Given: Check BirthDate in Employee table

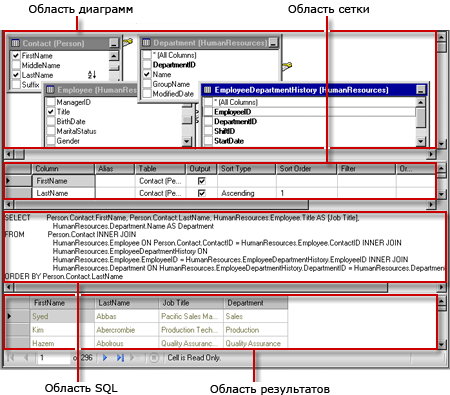Looking at the screenshot, I should 50,121.
